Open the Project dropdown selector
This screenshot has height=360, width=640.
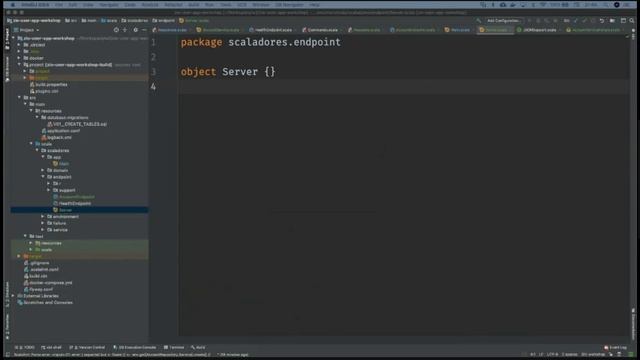point(27,30)
